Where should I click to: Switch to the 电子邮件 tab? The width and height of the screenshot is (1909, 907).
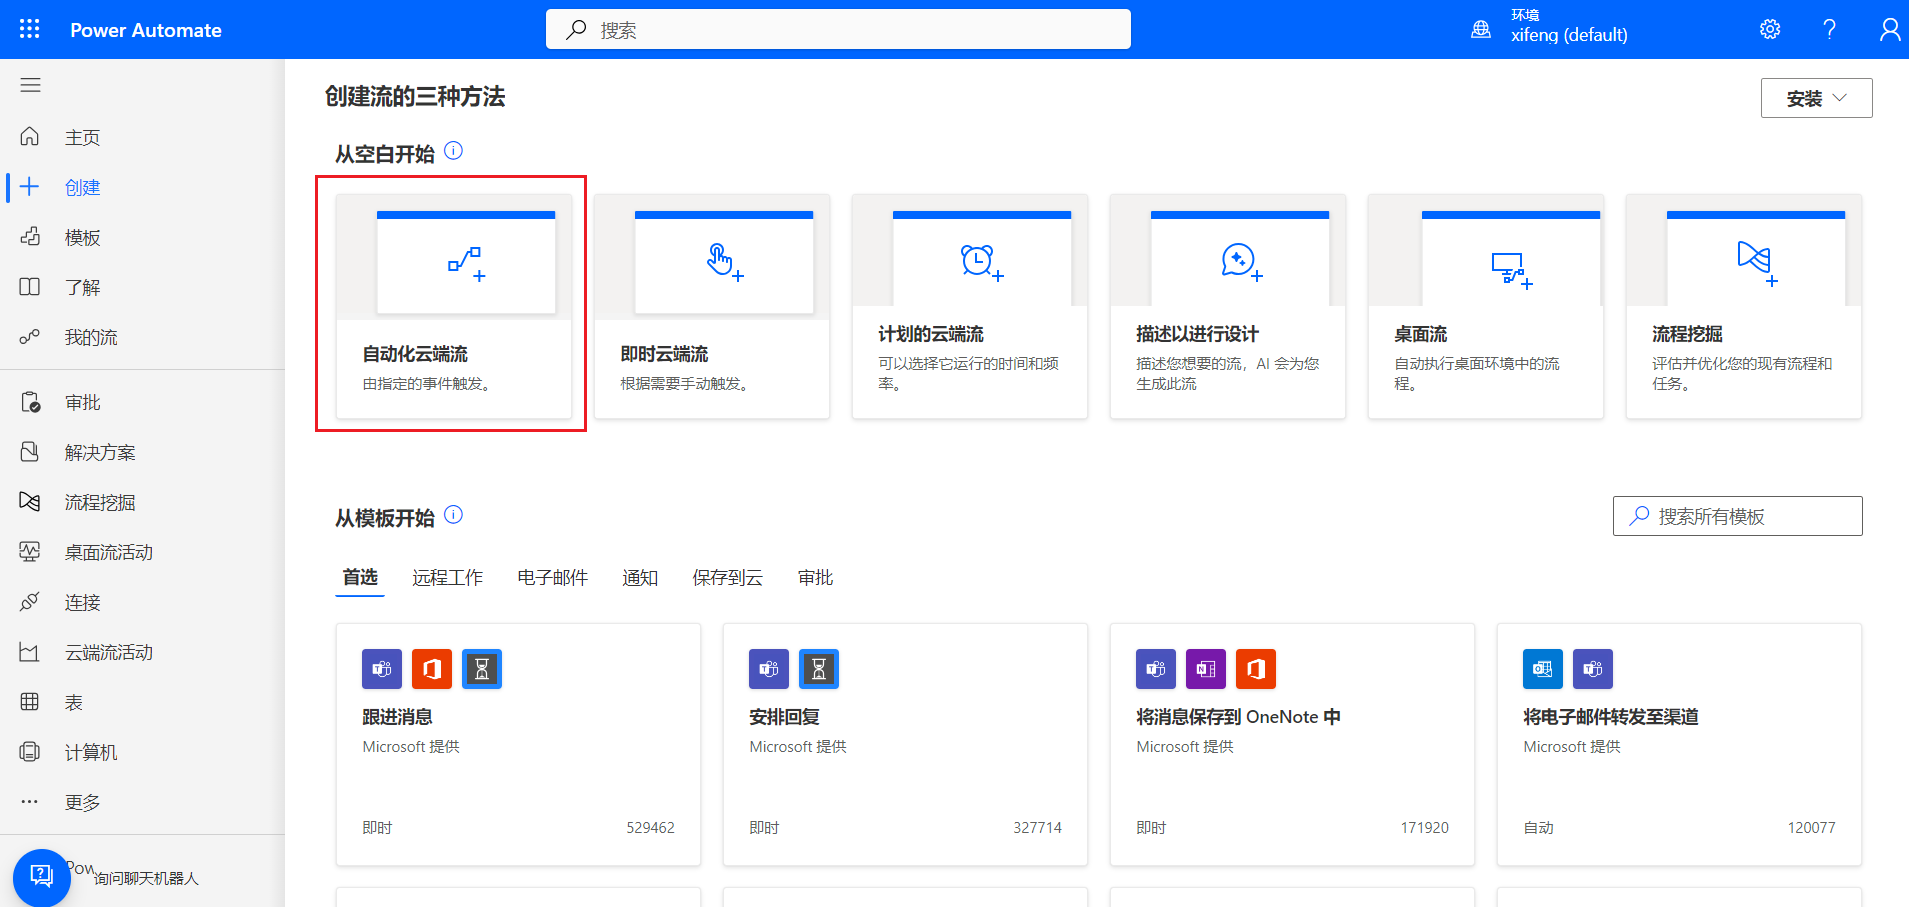coord(552,577)
